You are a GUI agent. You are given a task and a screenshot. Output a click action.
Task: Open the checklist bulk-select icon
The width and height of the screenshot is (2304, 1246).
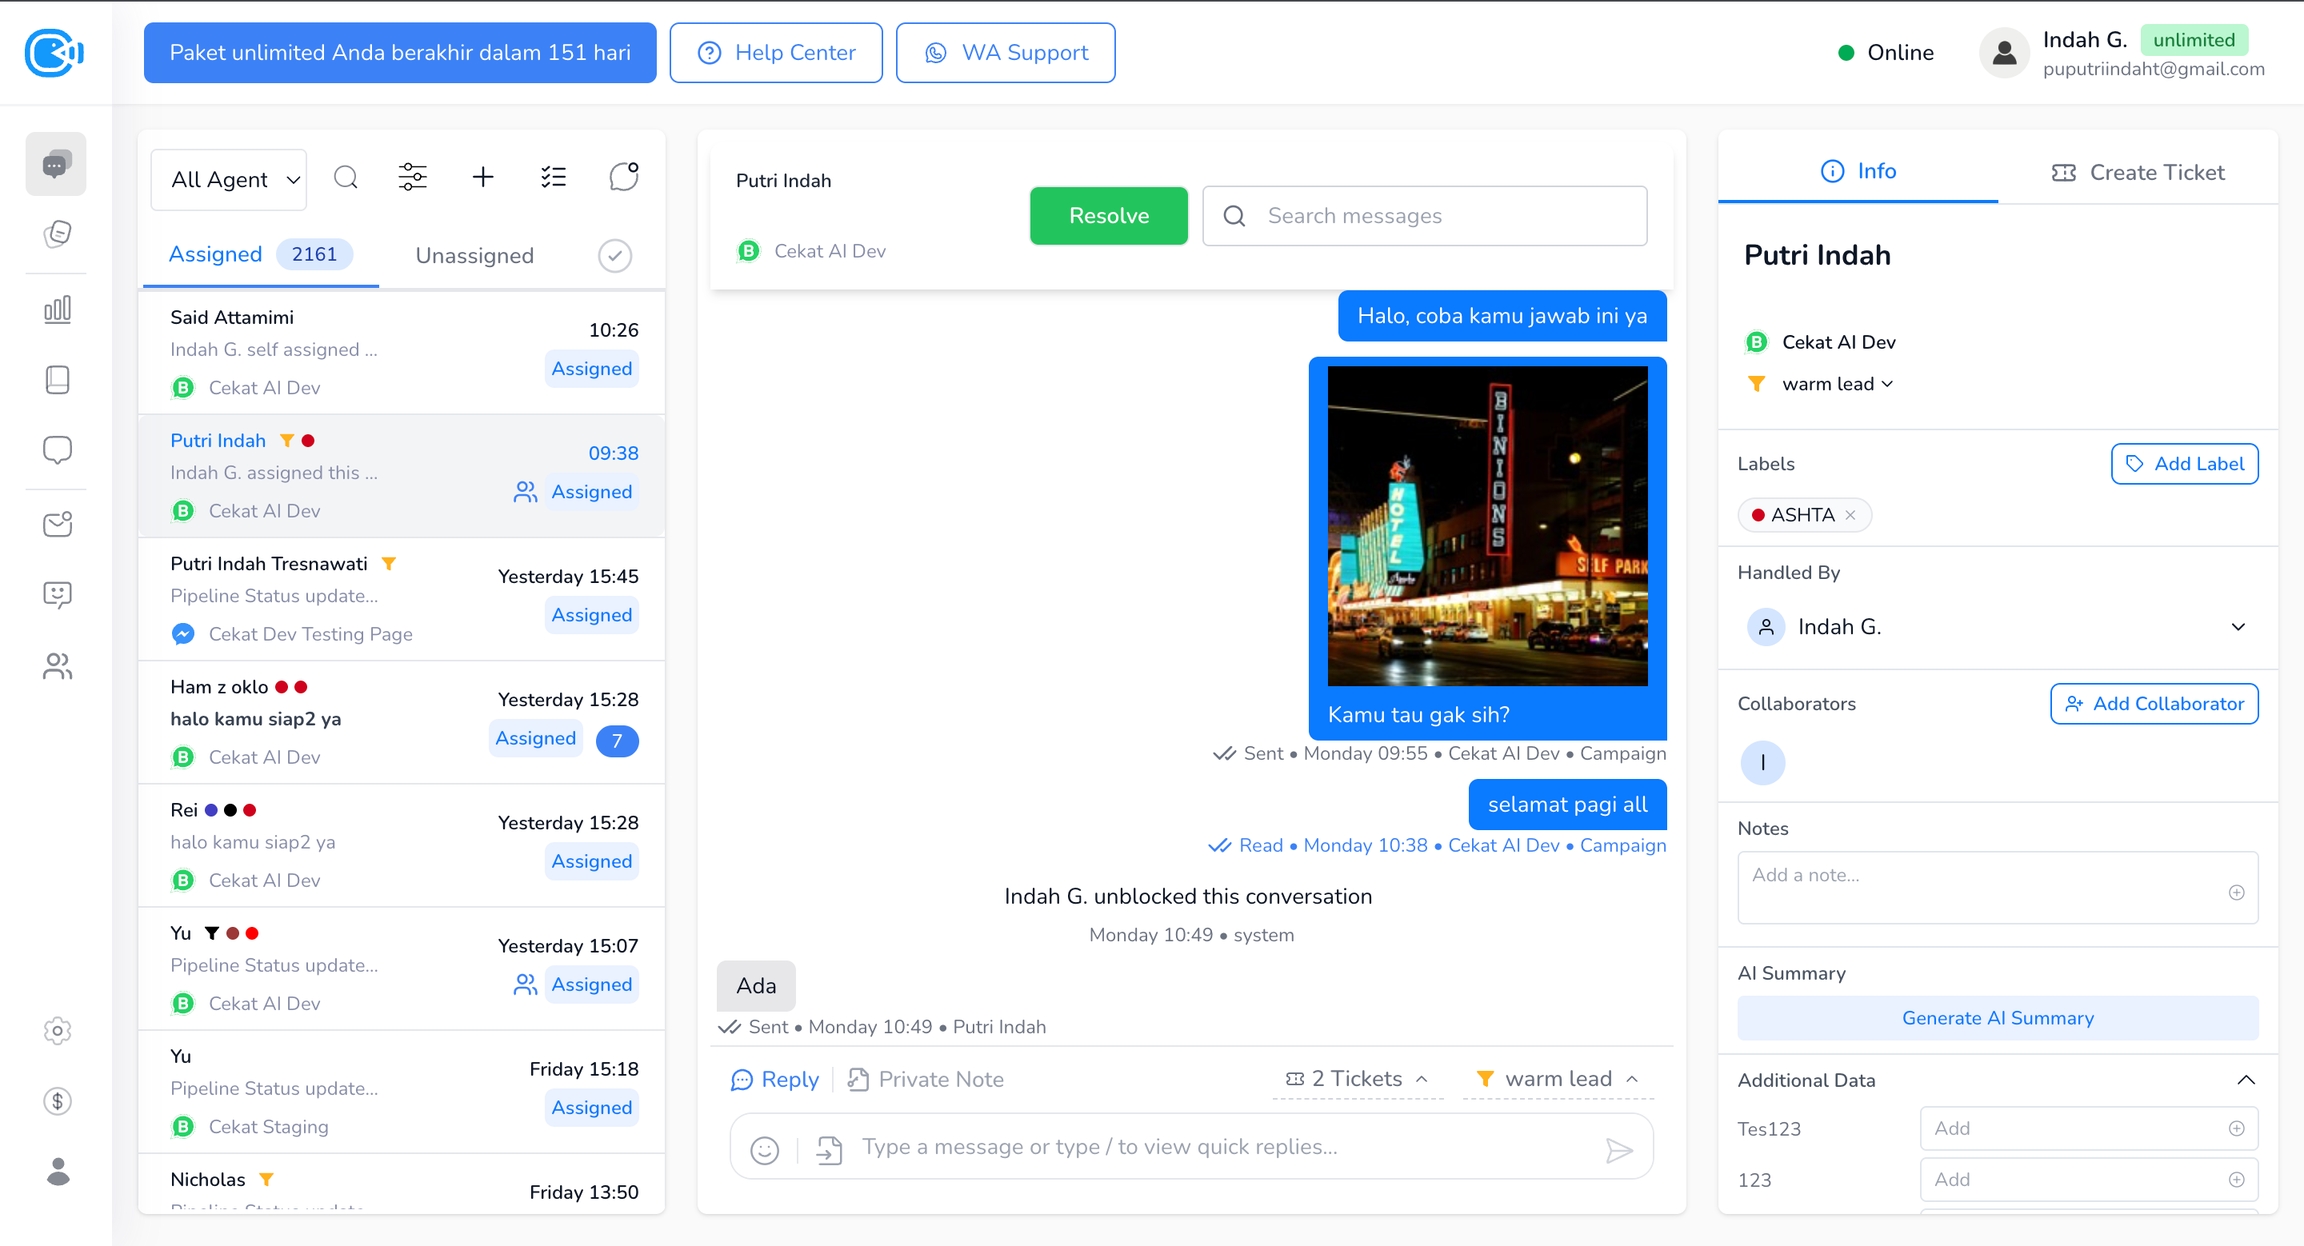[x=553, y=178]
